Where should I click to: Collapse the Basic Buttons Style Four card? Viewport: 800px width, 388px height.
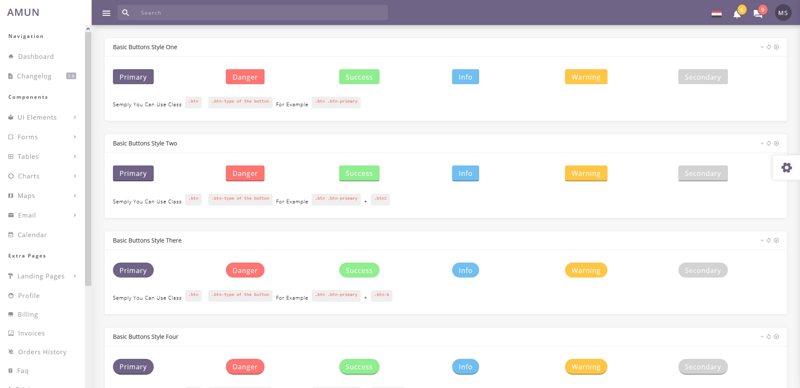[762, 337]
